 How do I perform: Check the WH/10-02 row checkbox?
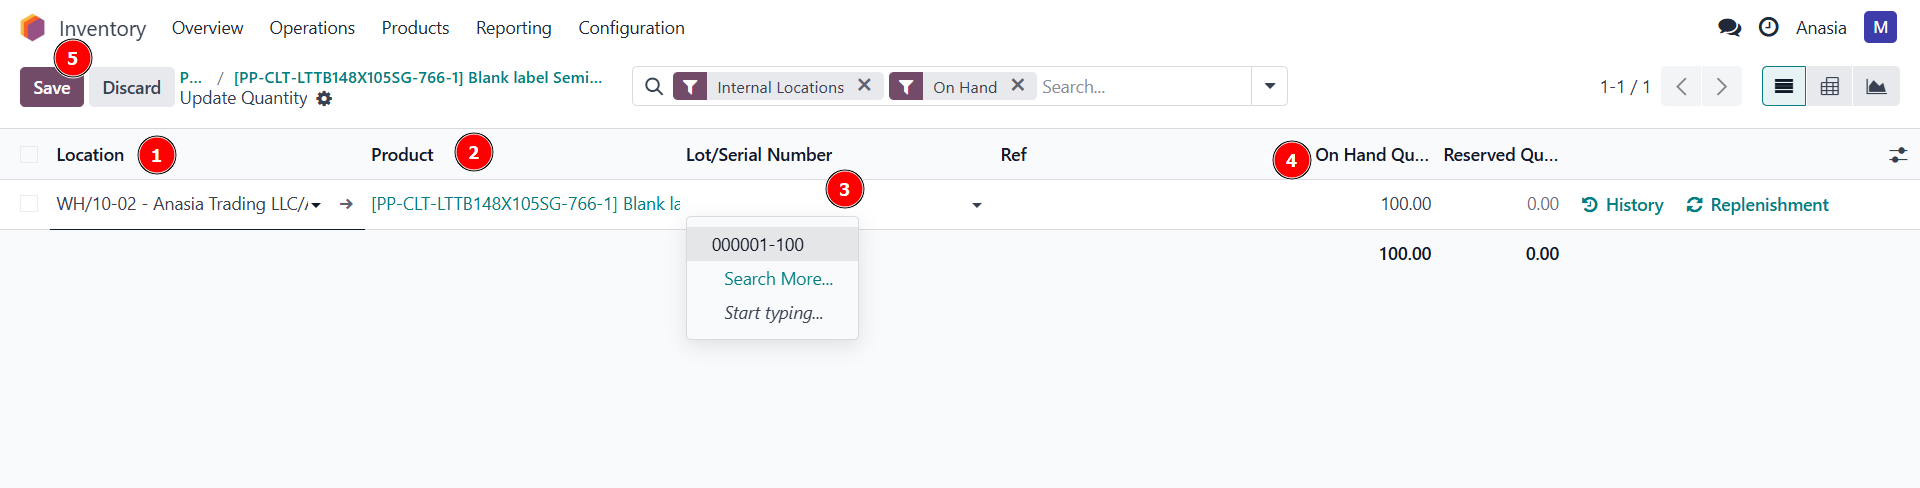pos(29,204)
